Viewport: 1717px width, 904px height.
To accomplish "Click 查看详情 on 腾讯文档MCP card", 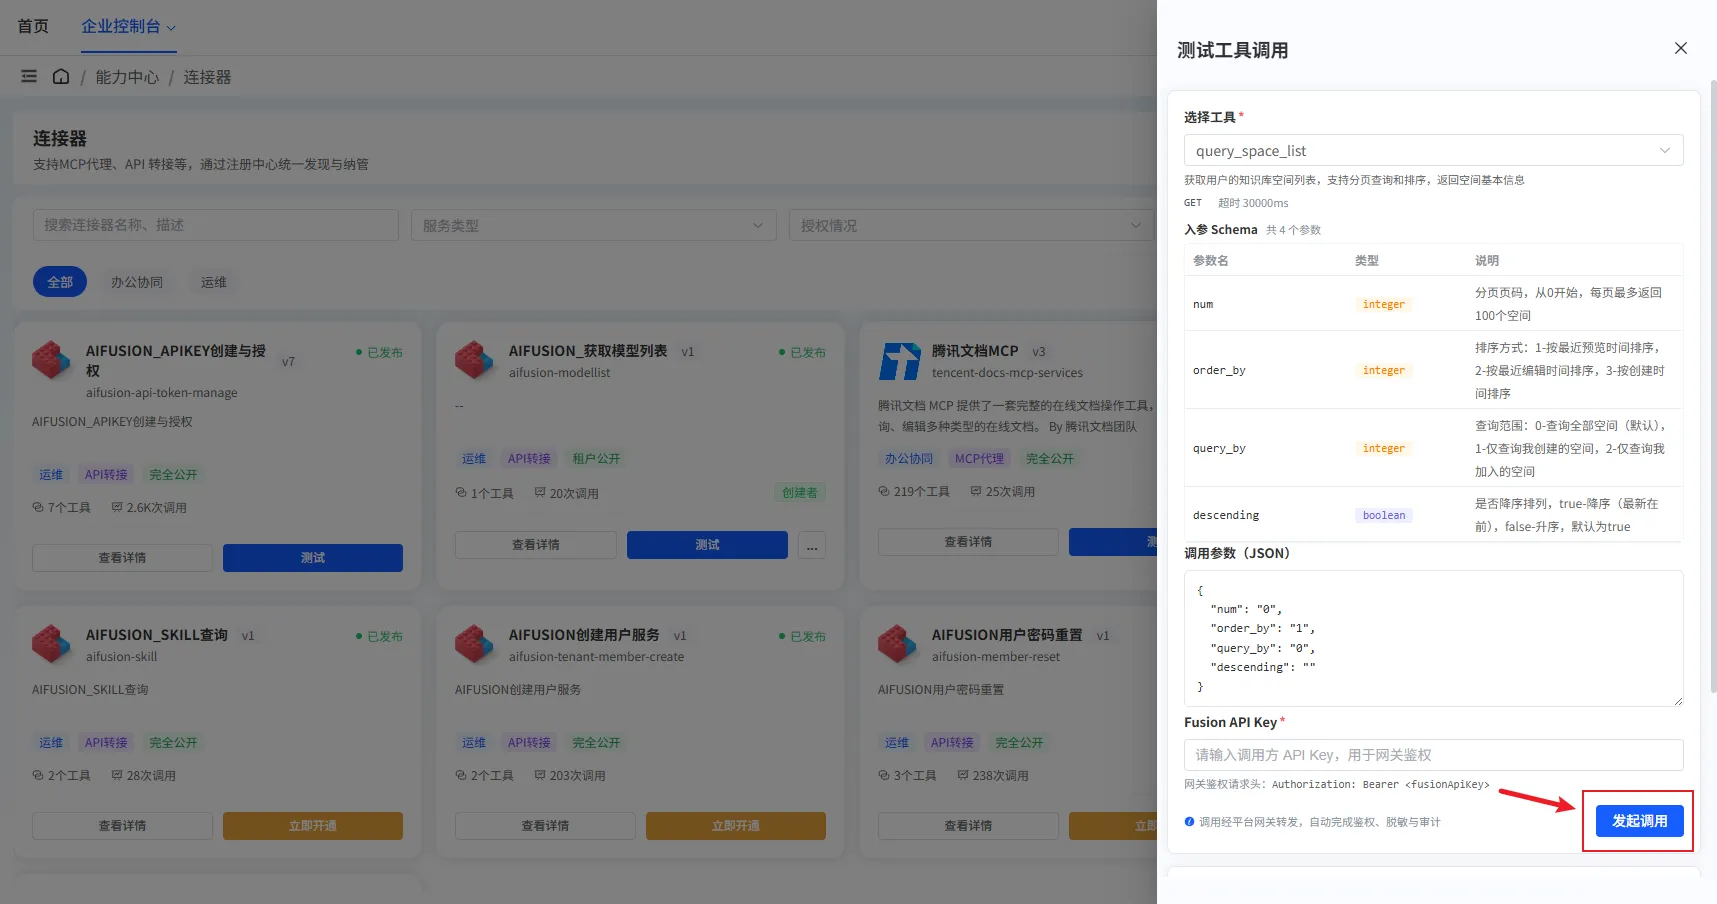I will [x=968, y=542].
